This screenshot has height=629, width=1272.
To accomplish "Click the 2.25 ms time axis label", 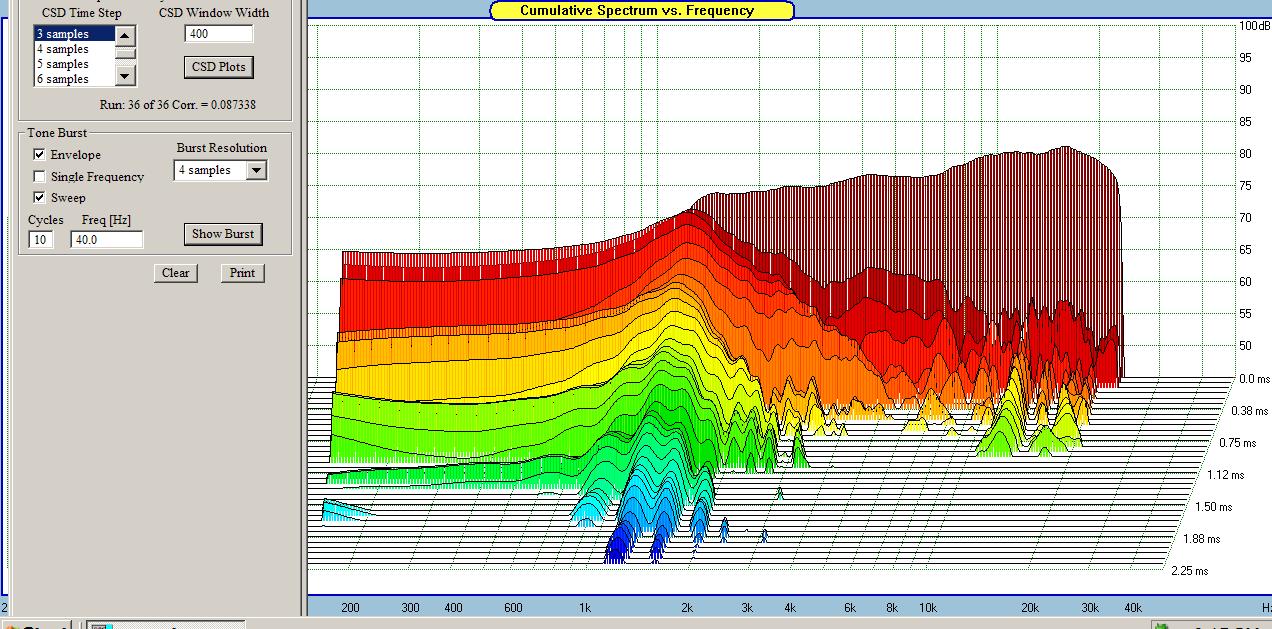I will 1190,571.
